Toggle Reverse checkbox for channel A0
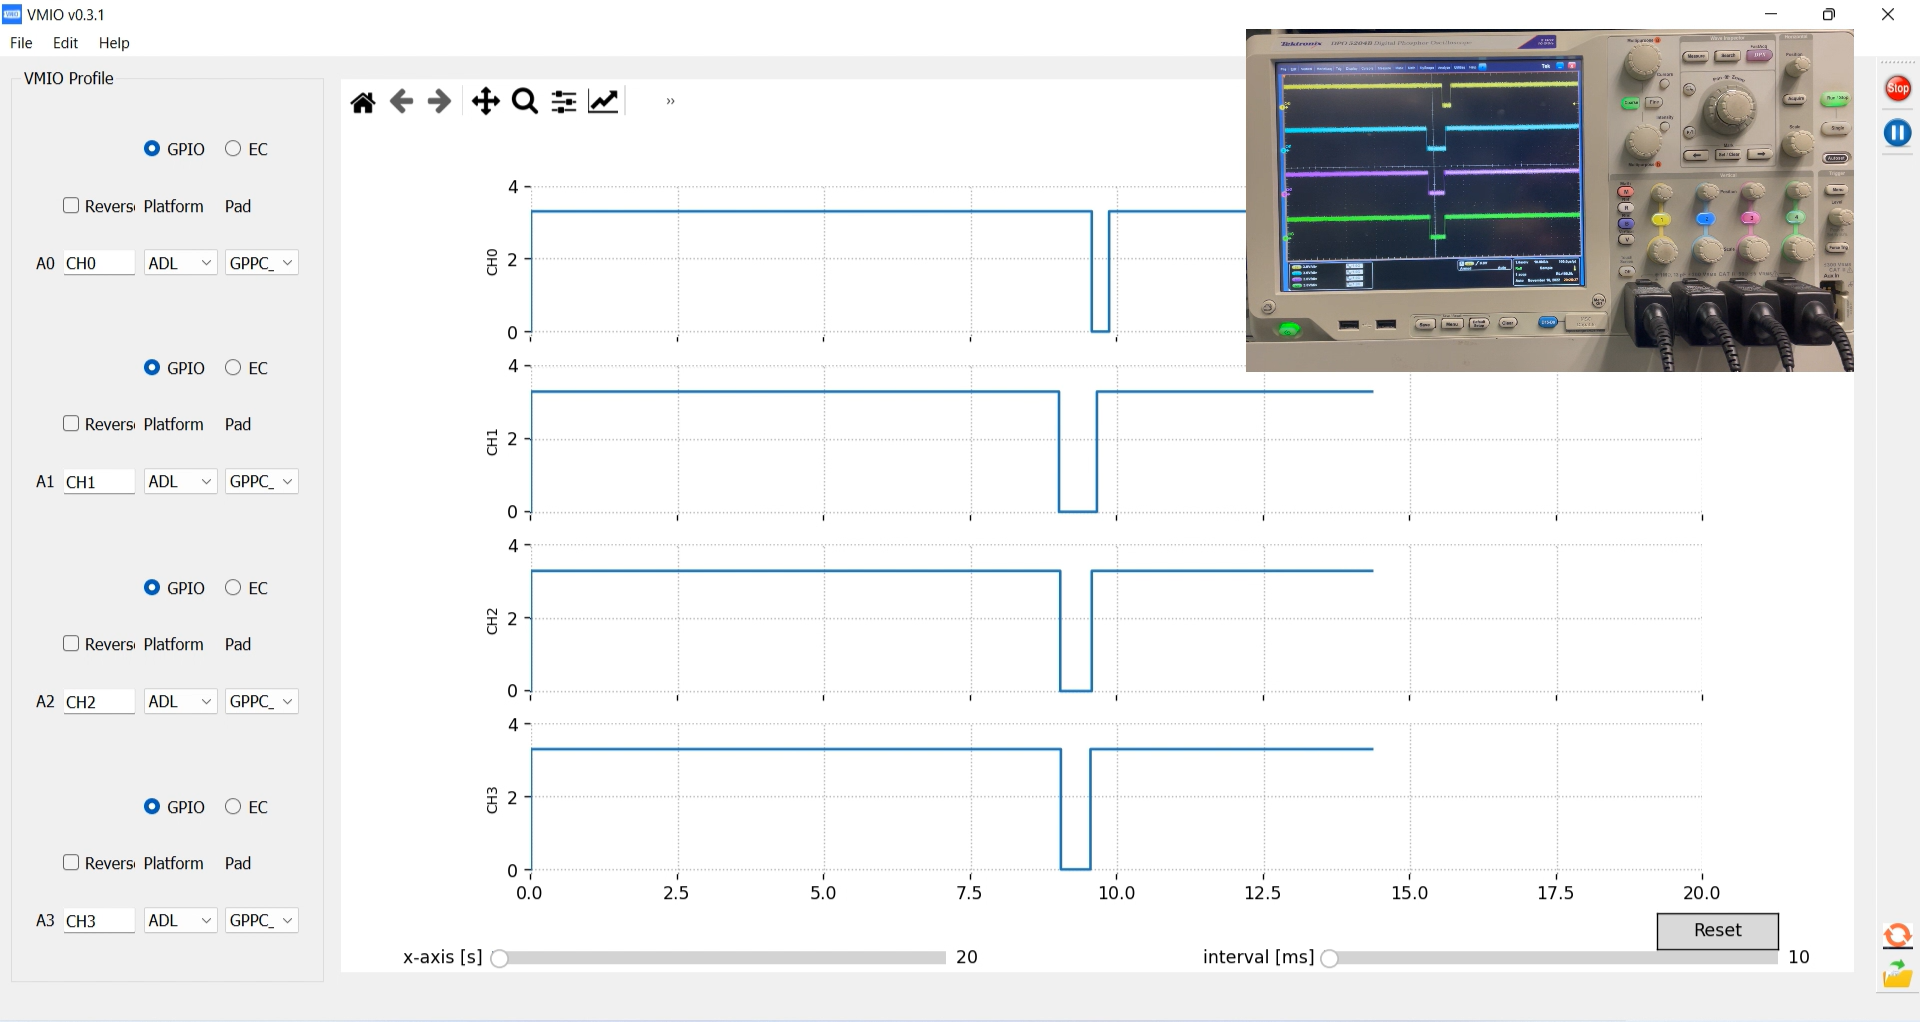Viewport: 1920px width, 1022px height. point(71,205)
